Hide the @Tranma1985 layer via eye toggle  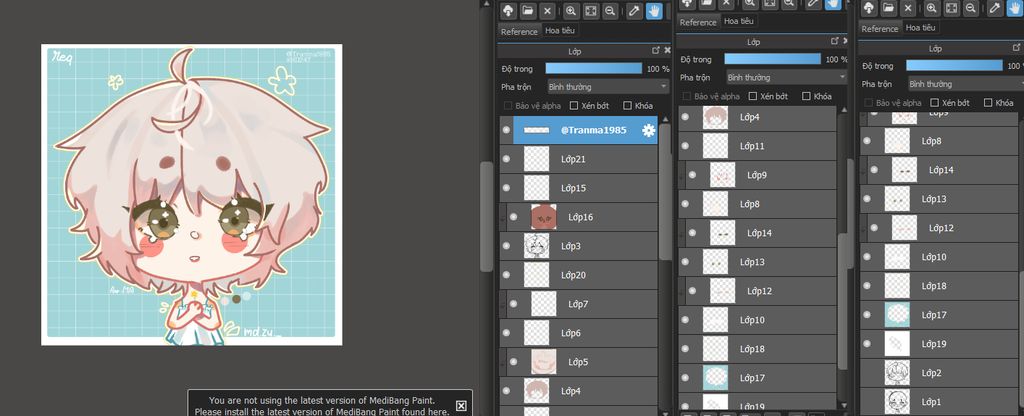pos(506,130)
